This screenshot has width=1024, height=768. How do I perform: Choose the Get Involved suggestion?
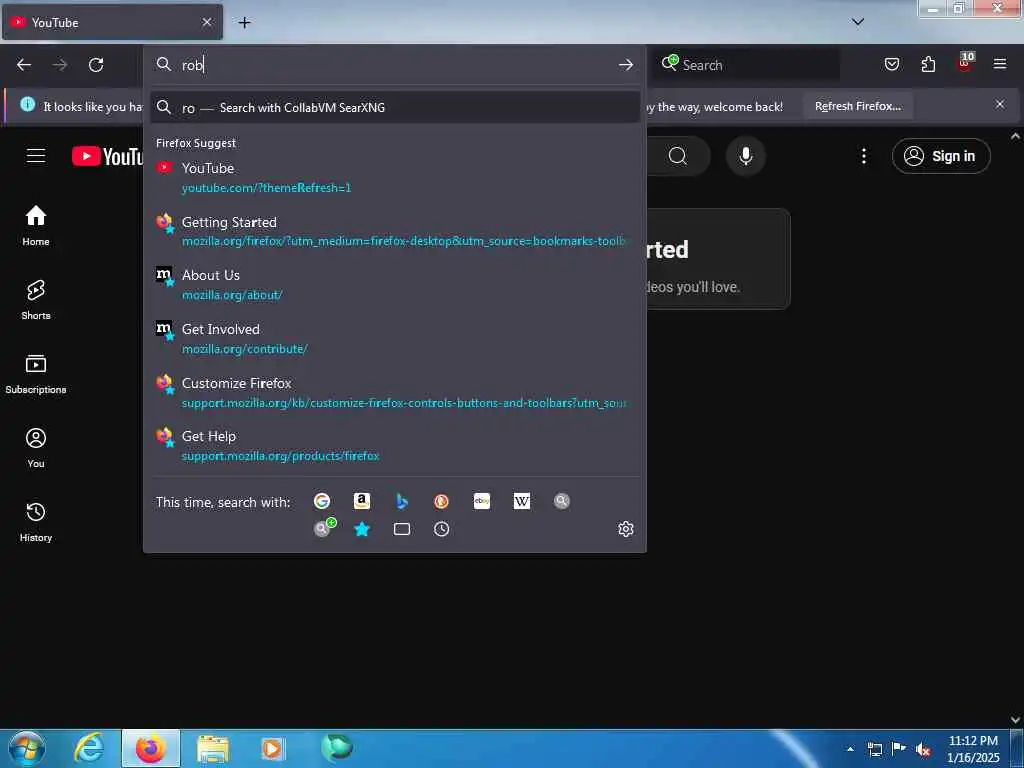click(x=394, y=338)
